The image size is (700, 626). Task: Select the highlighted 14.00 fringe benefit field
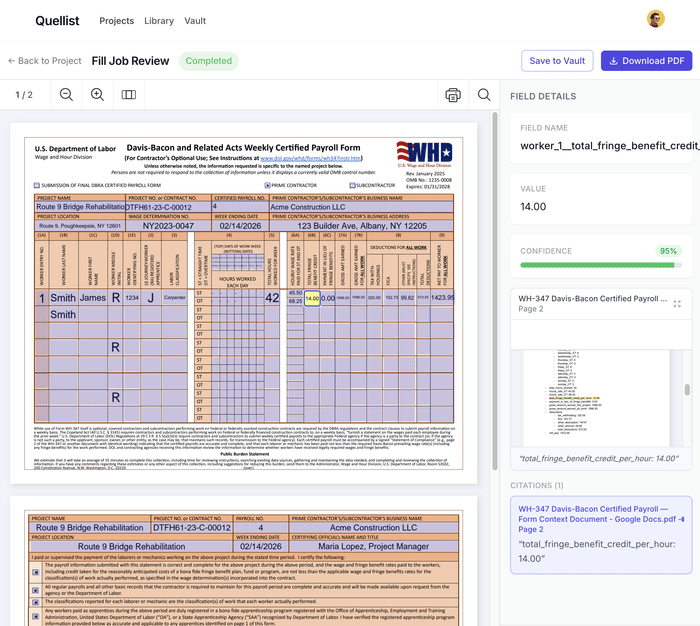[312, 298]
